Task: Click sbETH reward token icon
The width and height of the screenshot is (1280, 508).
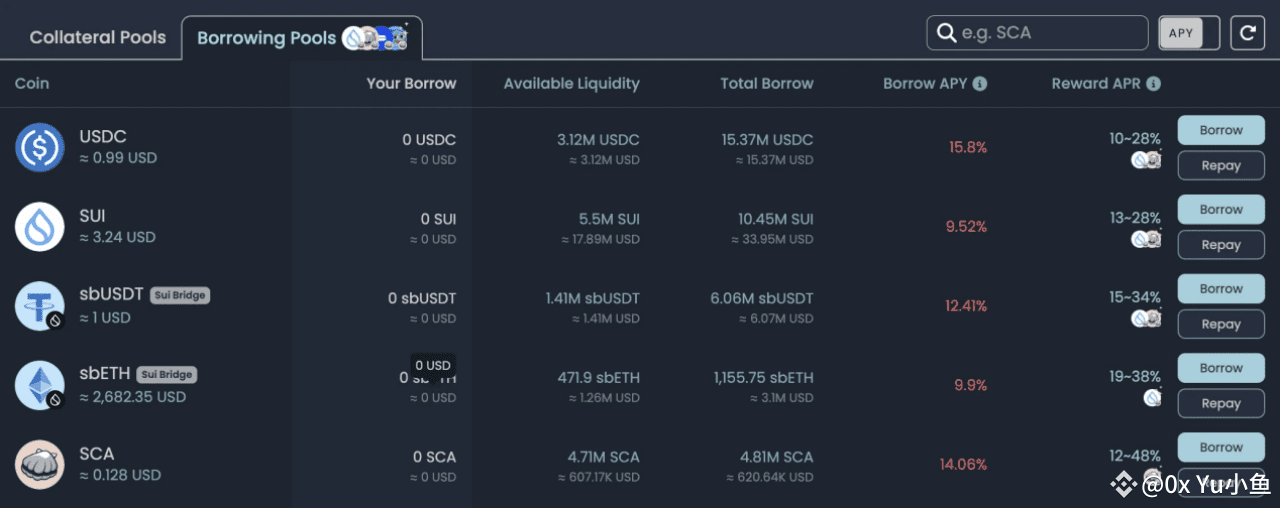Action: click(x=1153, y=397)
